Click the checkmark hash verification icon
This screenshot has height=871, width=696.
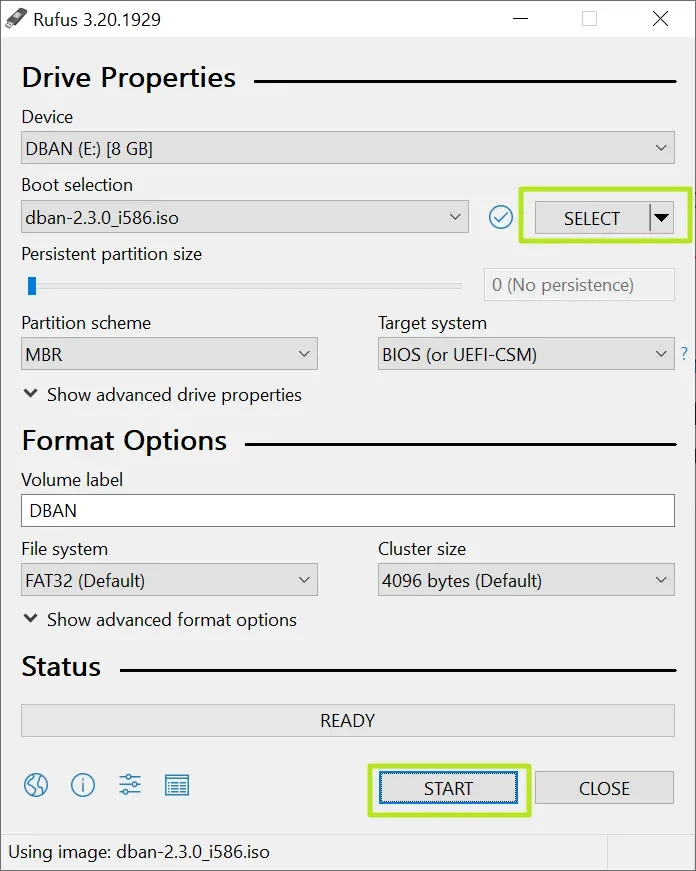coord(501,217)
